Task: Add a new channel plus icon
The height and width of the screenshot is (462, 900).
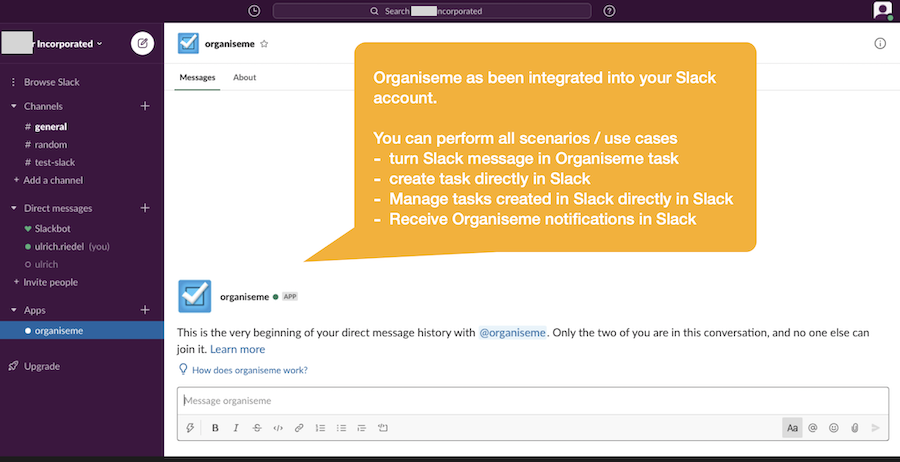Action: coord(145,106)
